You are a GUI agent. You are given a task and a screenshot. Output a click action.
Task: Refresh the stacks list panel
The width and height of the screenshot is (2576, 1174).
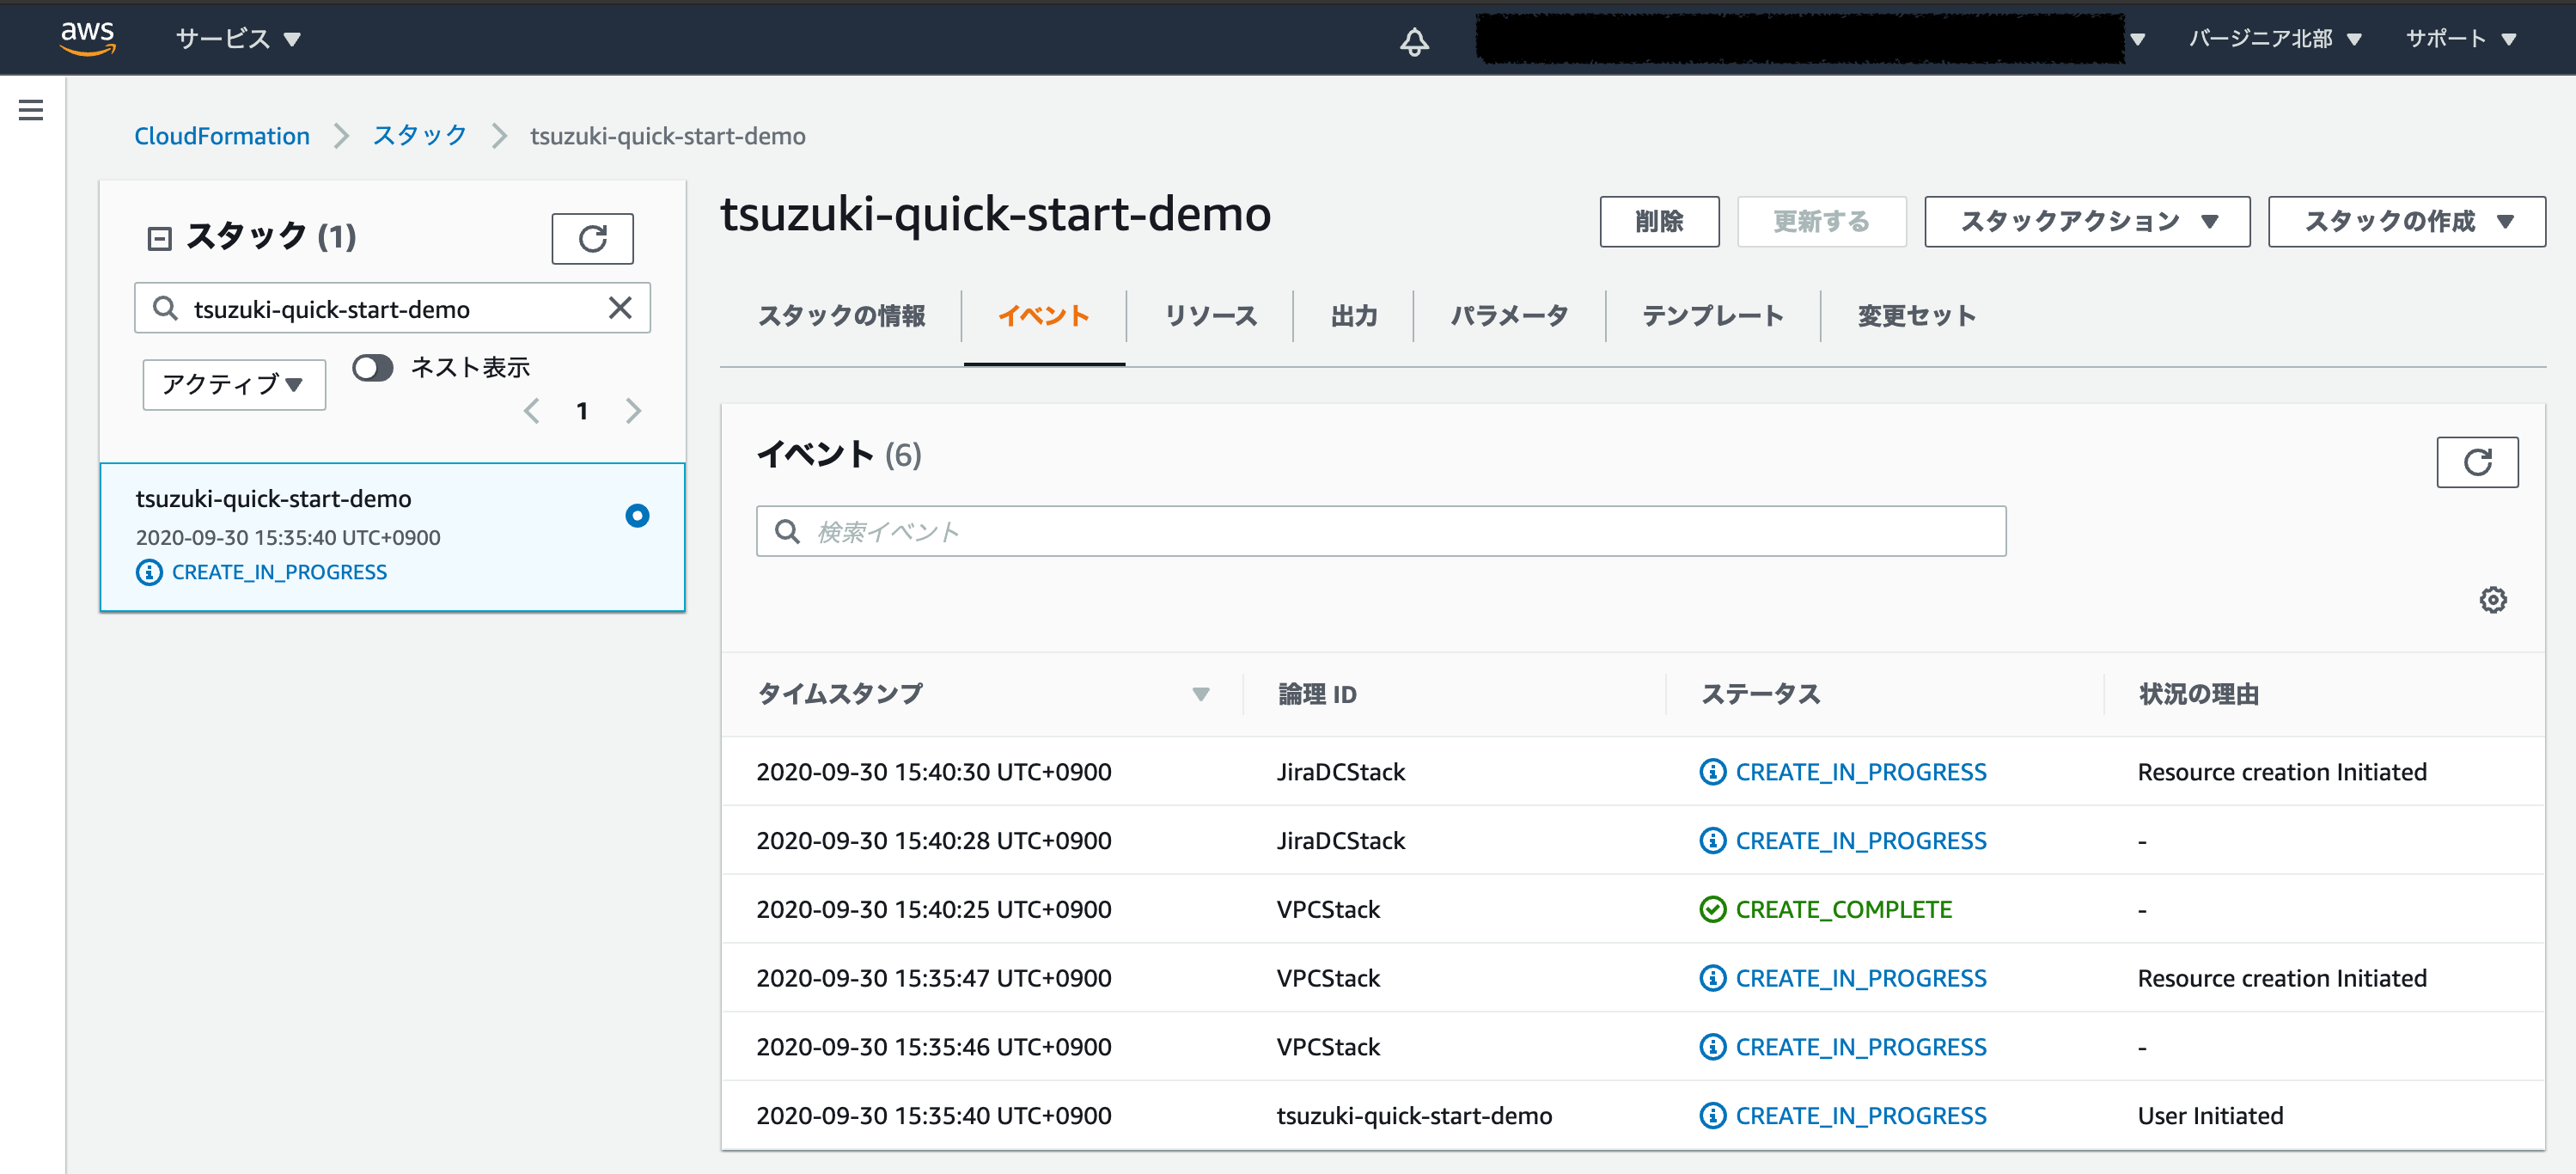592,238
